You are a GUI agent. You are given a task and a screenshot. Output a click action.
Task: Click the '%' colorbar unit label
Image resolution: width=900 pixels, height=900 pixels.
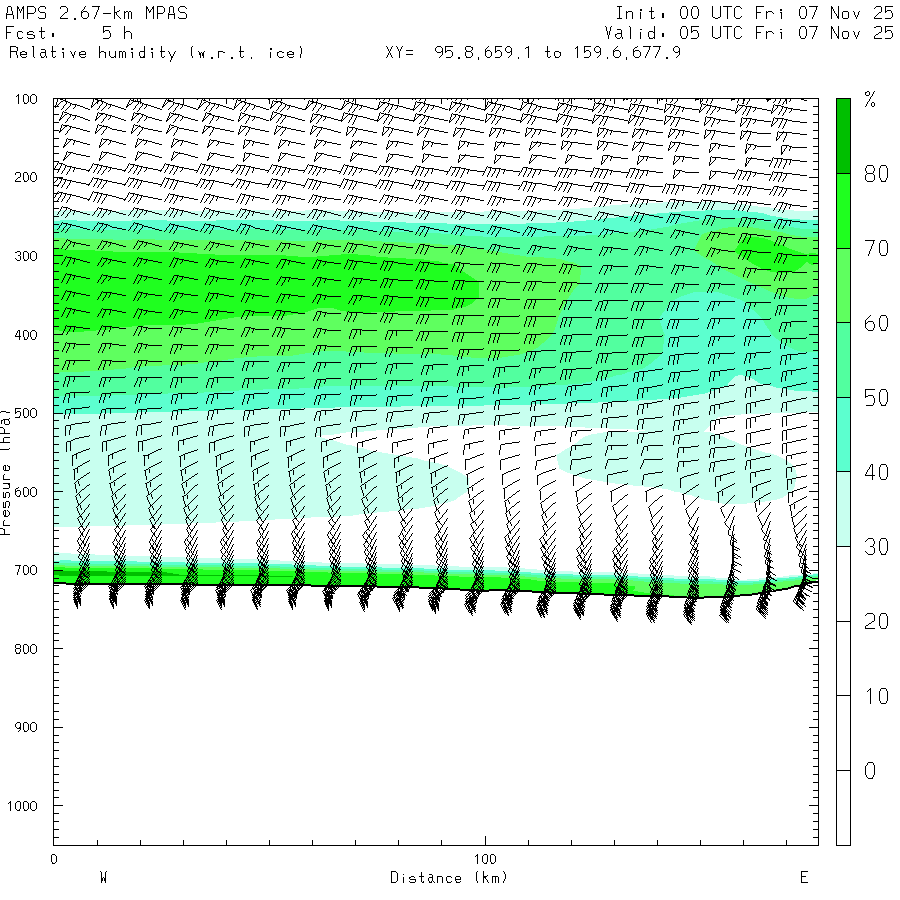(870, 100)
